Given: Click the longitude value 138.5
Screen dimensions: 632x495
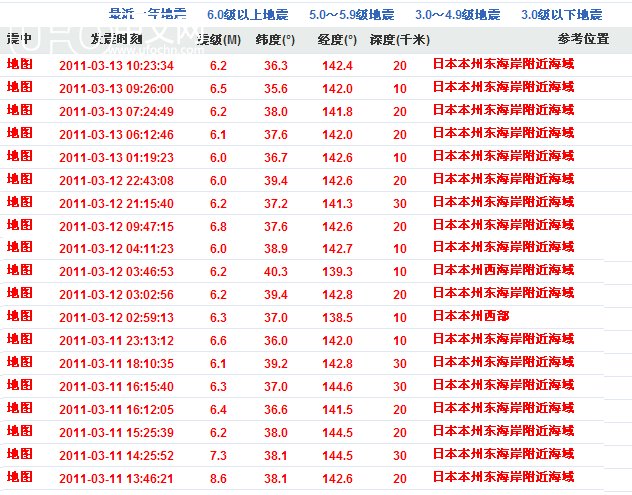Looking at the screenshot, I should (337, 318).
